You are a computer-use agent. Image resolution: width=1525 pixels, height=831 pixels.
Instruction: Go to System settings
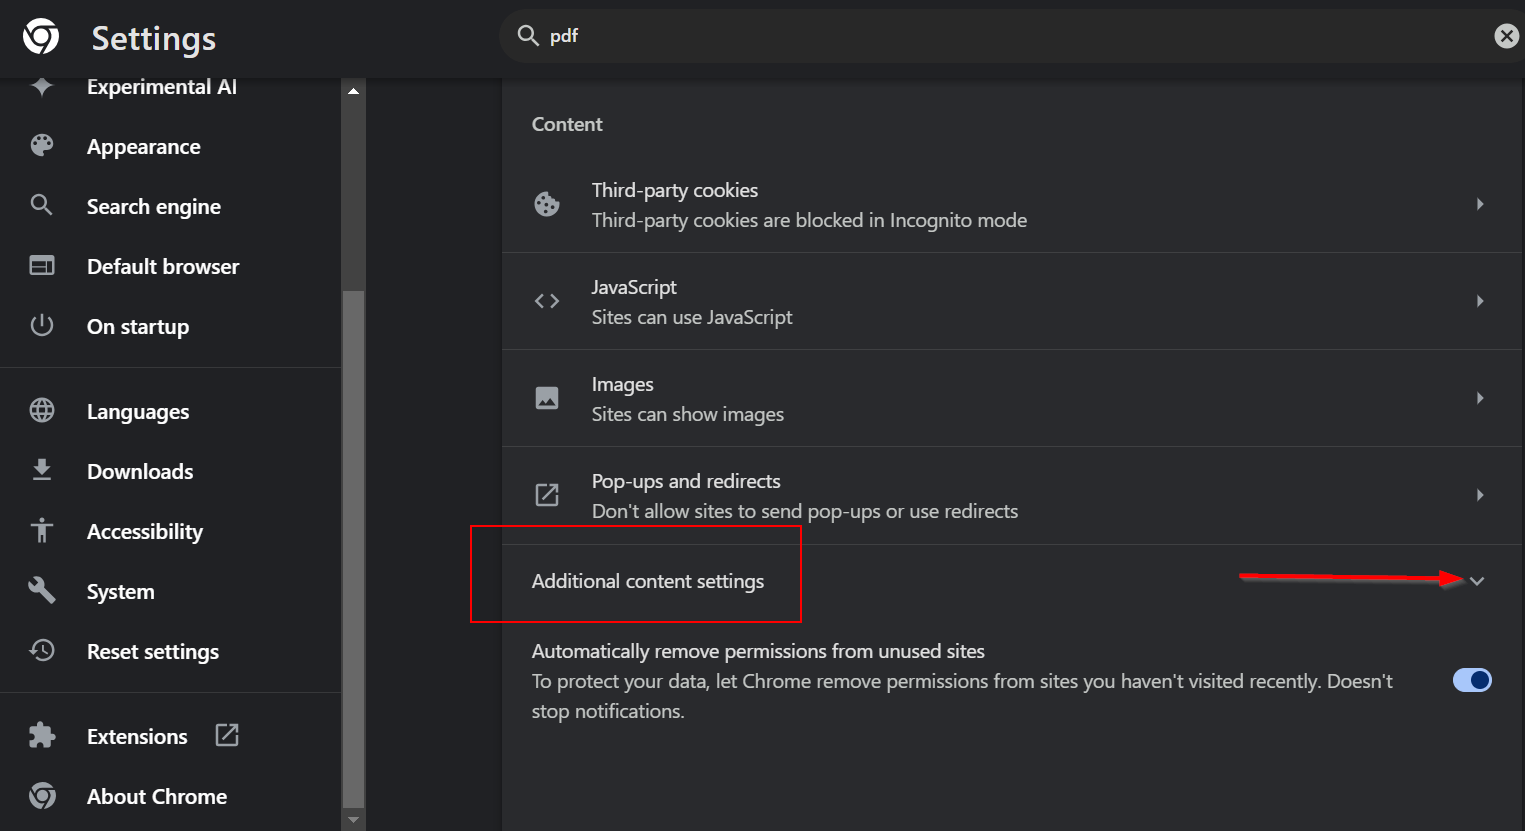click(121, 592)
